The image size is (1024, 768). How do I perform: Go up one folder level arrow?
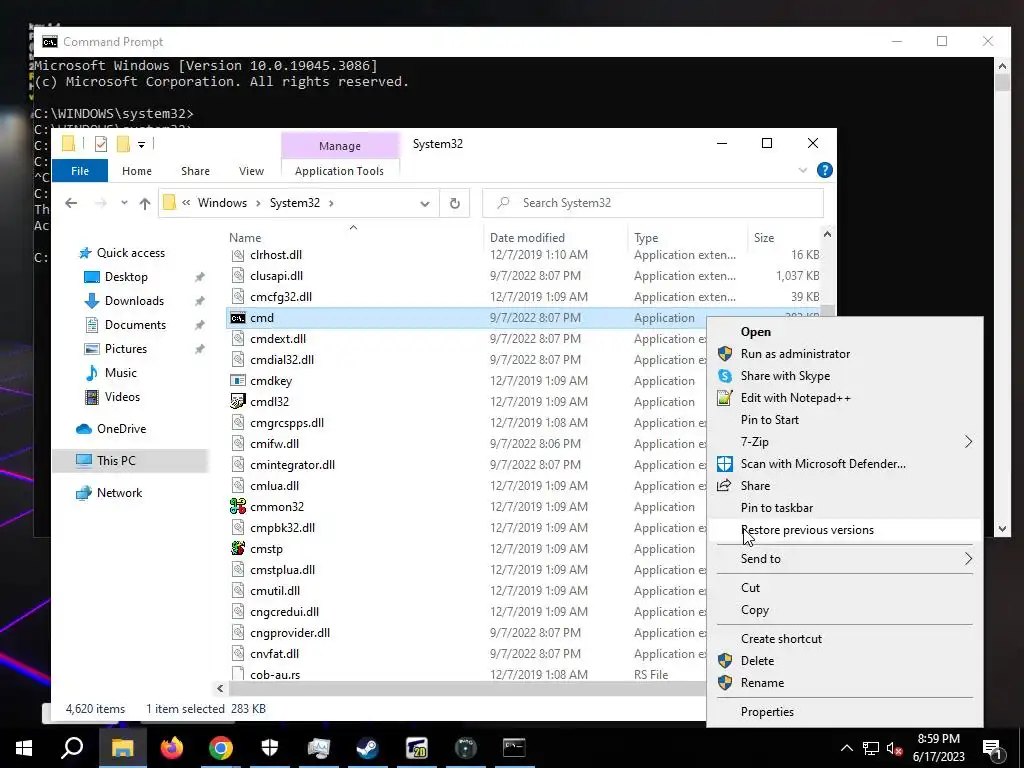point(145,203)
